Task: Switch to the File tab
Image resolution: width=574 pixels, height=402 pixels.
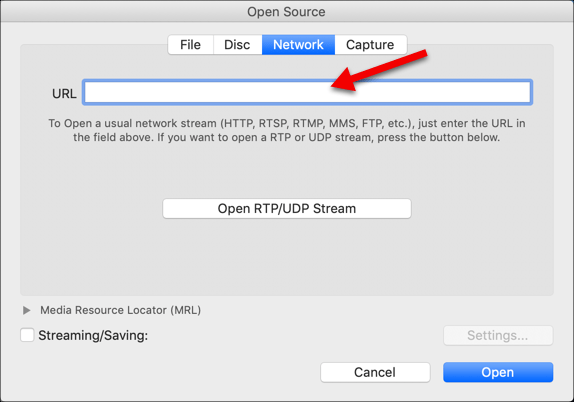Action: point(190,45)
